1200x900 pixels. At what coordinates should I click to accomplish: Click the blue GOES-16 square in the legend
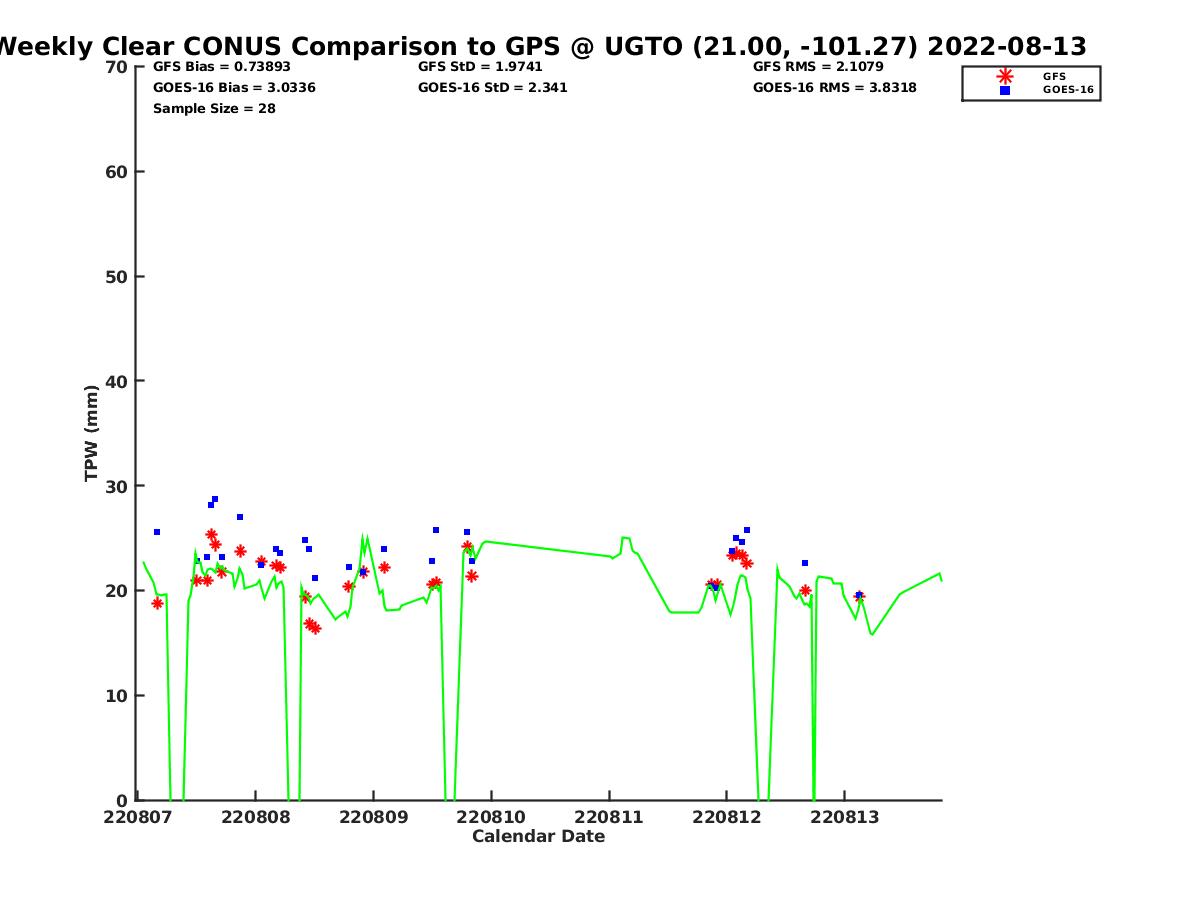[1004, 90]
